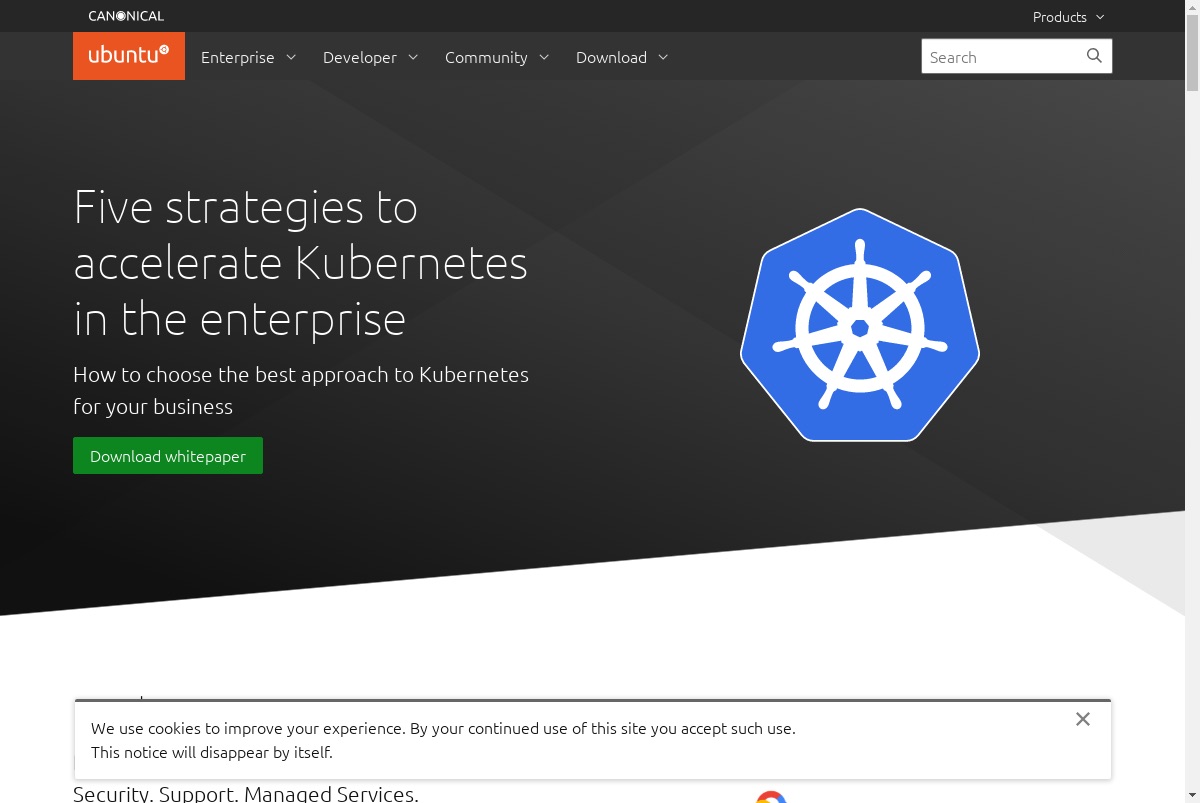Open the Developer menu

coord(371,57)
